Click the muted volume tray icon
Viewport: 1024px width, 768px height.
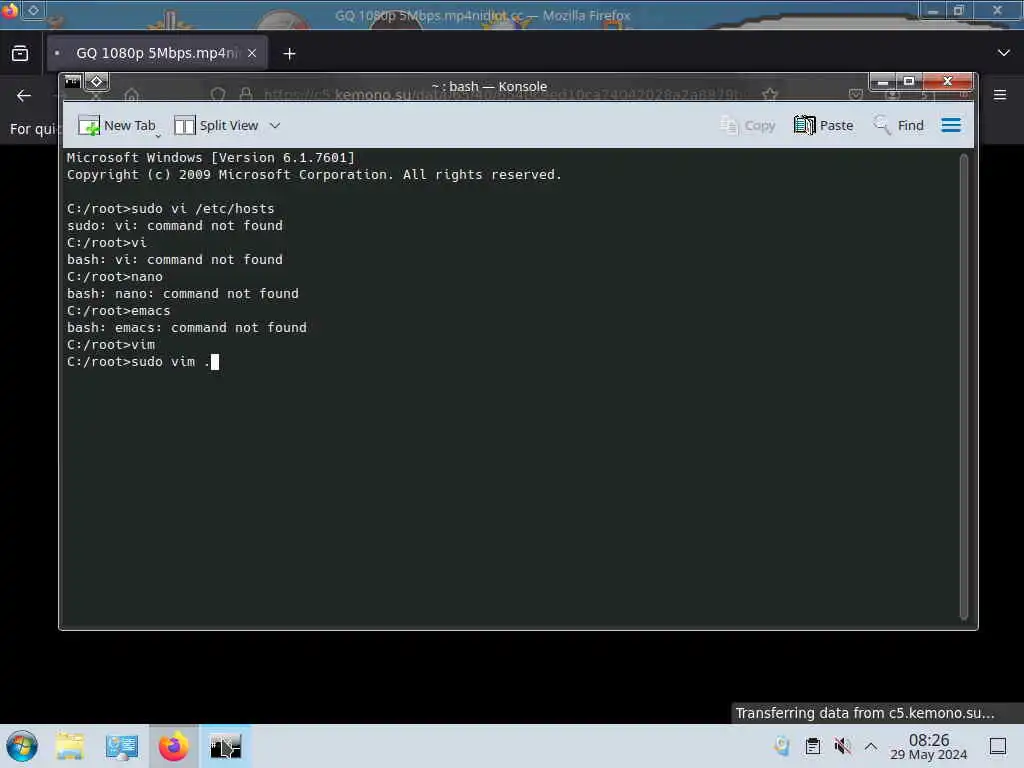(842, 746)
